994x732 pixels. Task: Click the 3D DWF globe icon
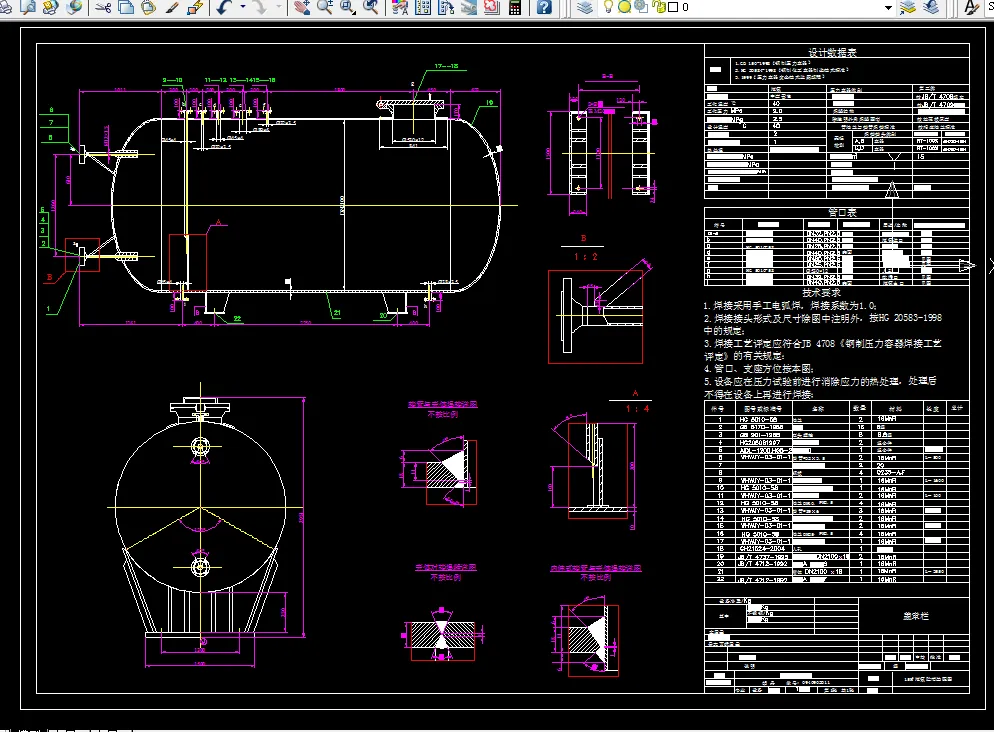click(x=74, y=7)
